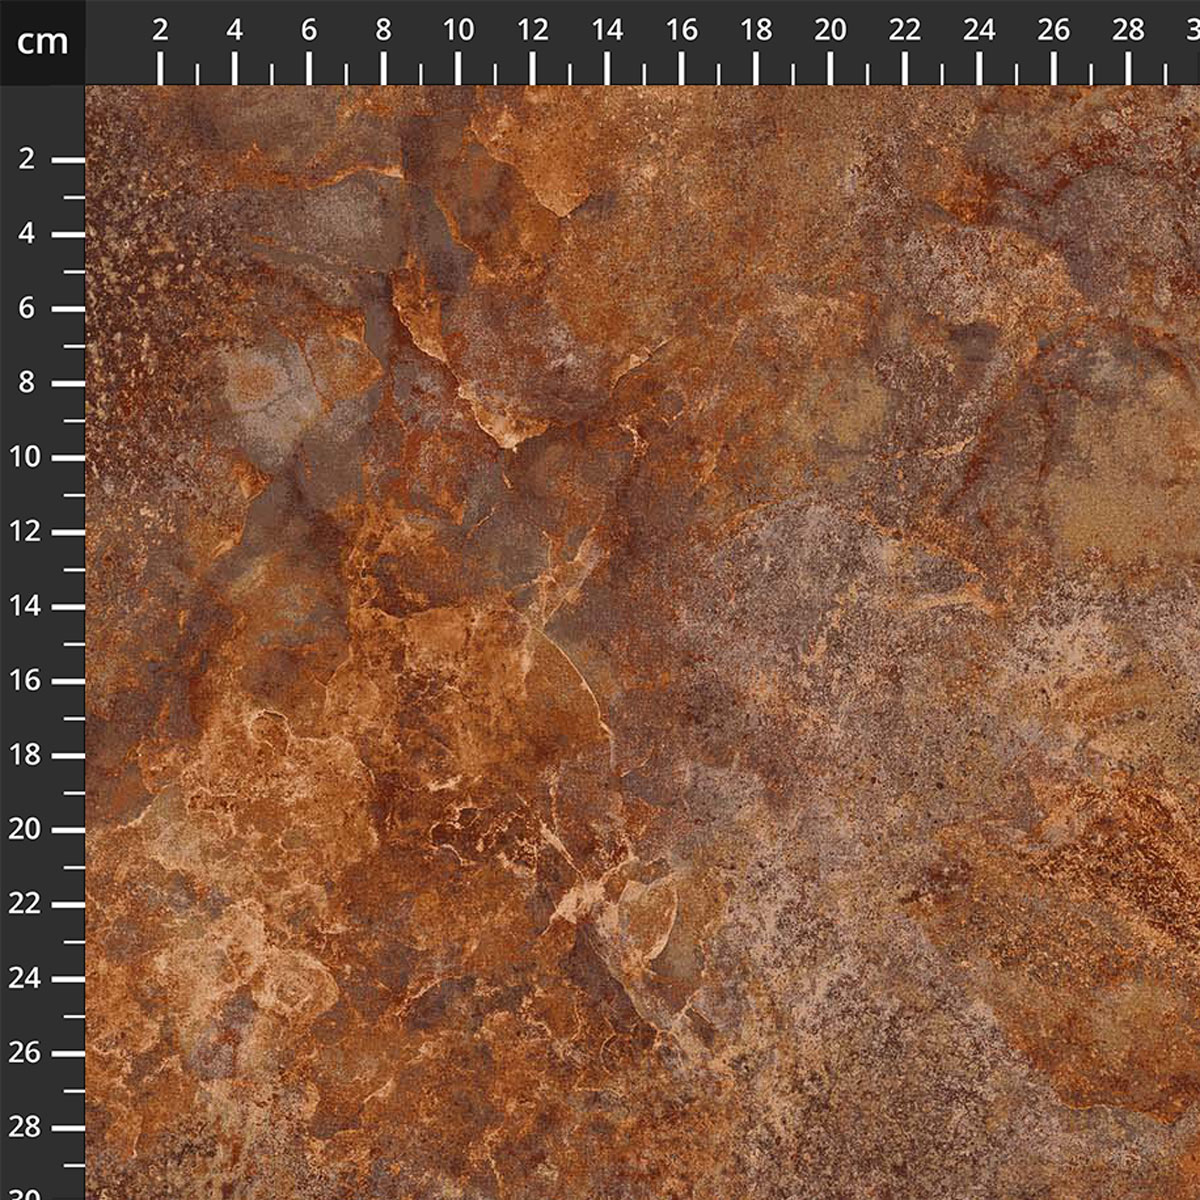The image size is (1200, 1200).
Task: Select the 22 mark on vertical ruler
Action: [x=28, y=904]
